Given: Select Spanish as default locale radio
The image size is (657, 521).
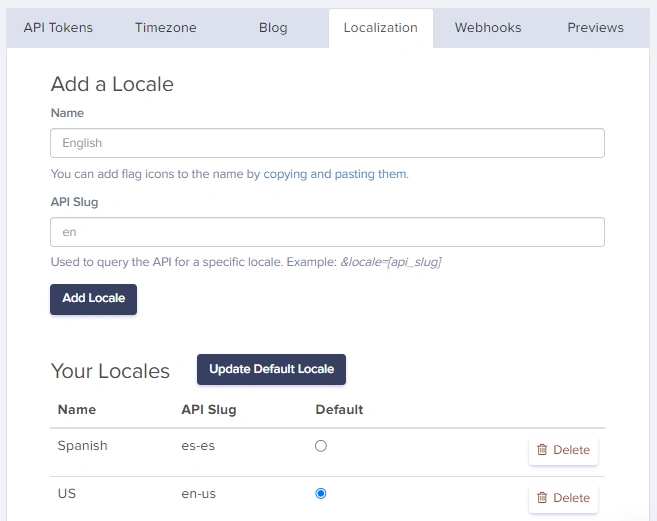Looking at the screenshot, I should coord(321,446).
